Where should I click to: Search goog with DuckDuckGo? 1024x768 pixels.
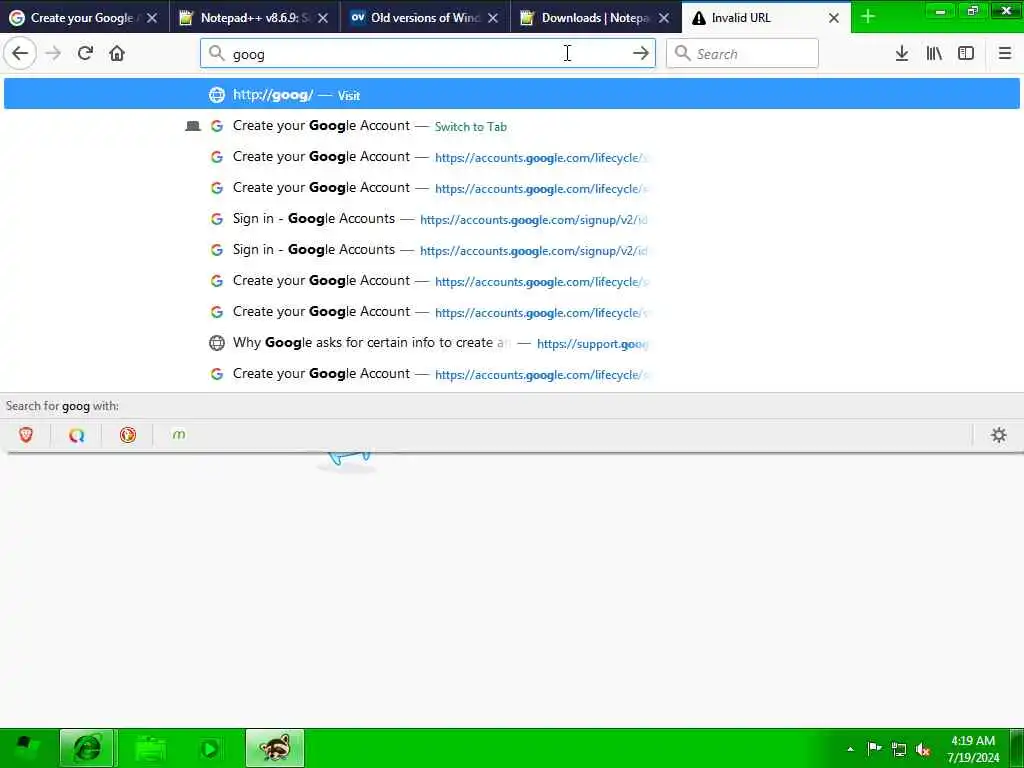pos(128,435)
